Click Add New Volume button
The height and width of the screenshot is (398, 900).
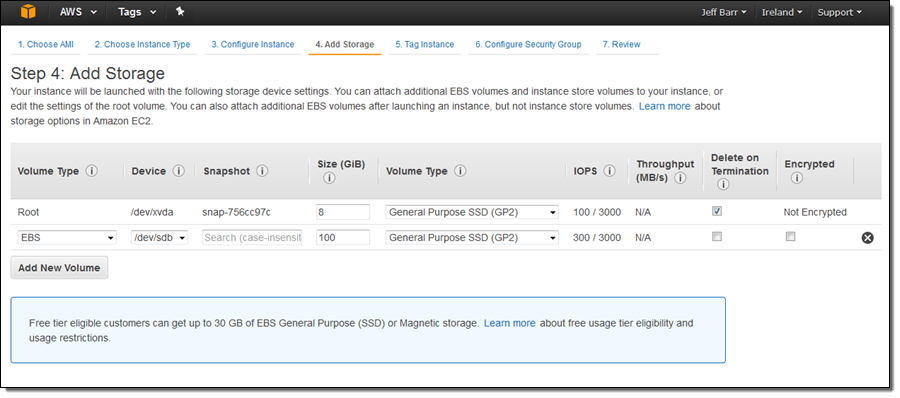tap(59, 268)
